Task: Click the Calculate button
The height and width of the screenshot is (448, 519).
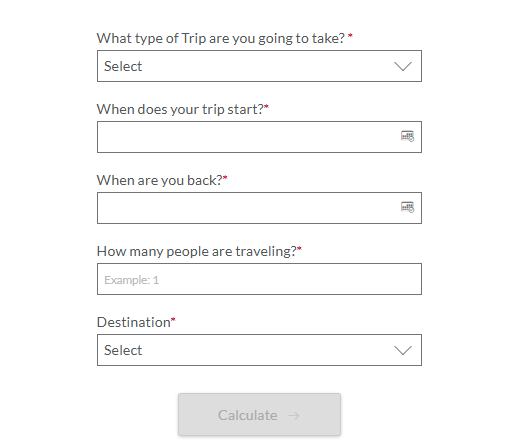Action: pyautogui.click(x=259, y=414)
